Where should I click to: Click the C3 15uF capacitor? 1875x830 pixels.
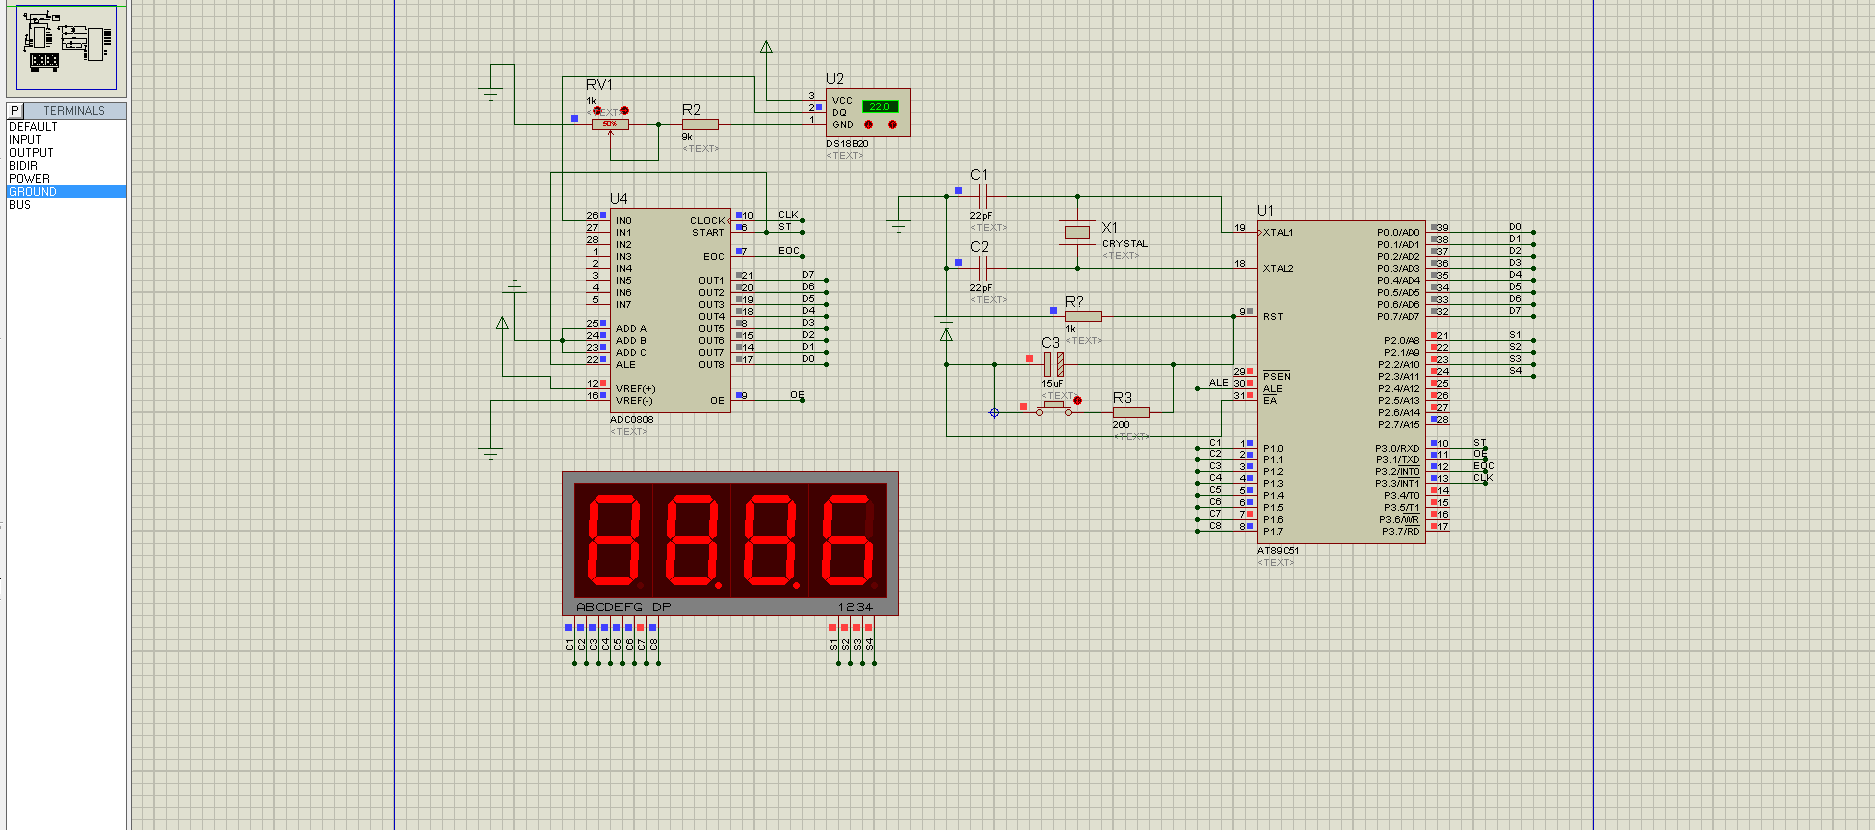coord(1053,364)
